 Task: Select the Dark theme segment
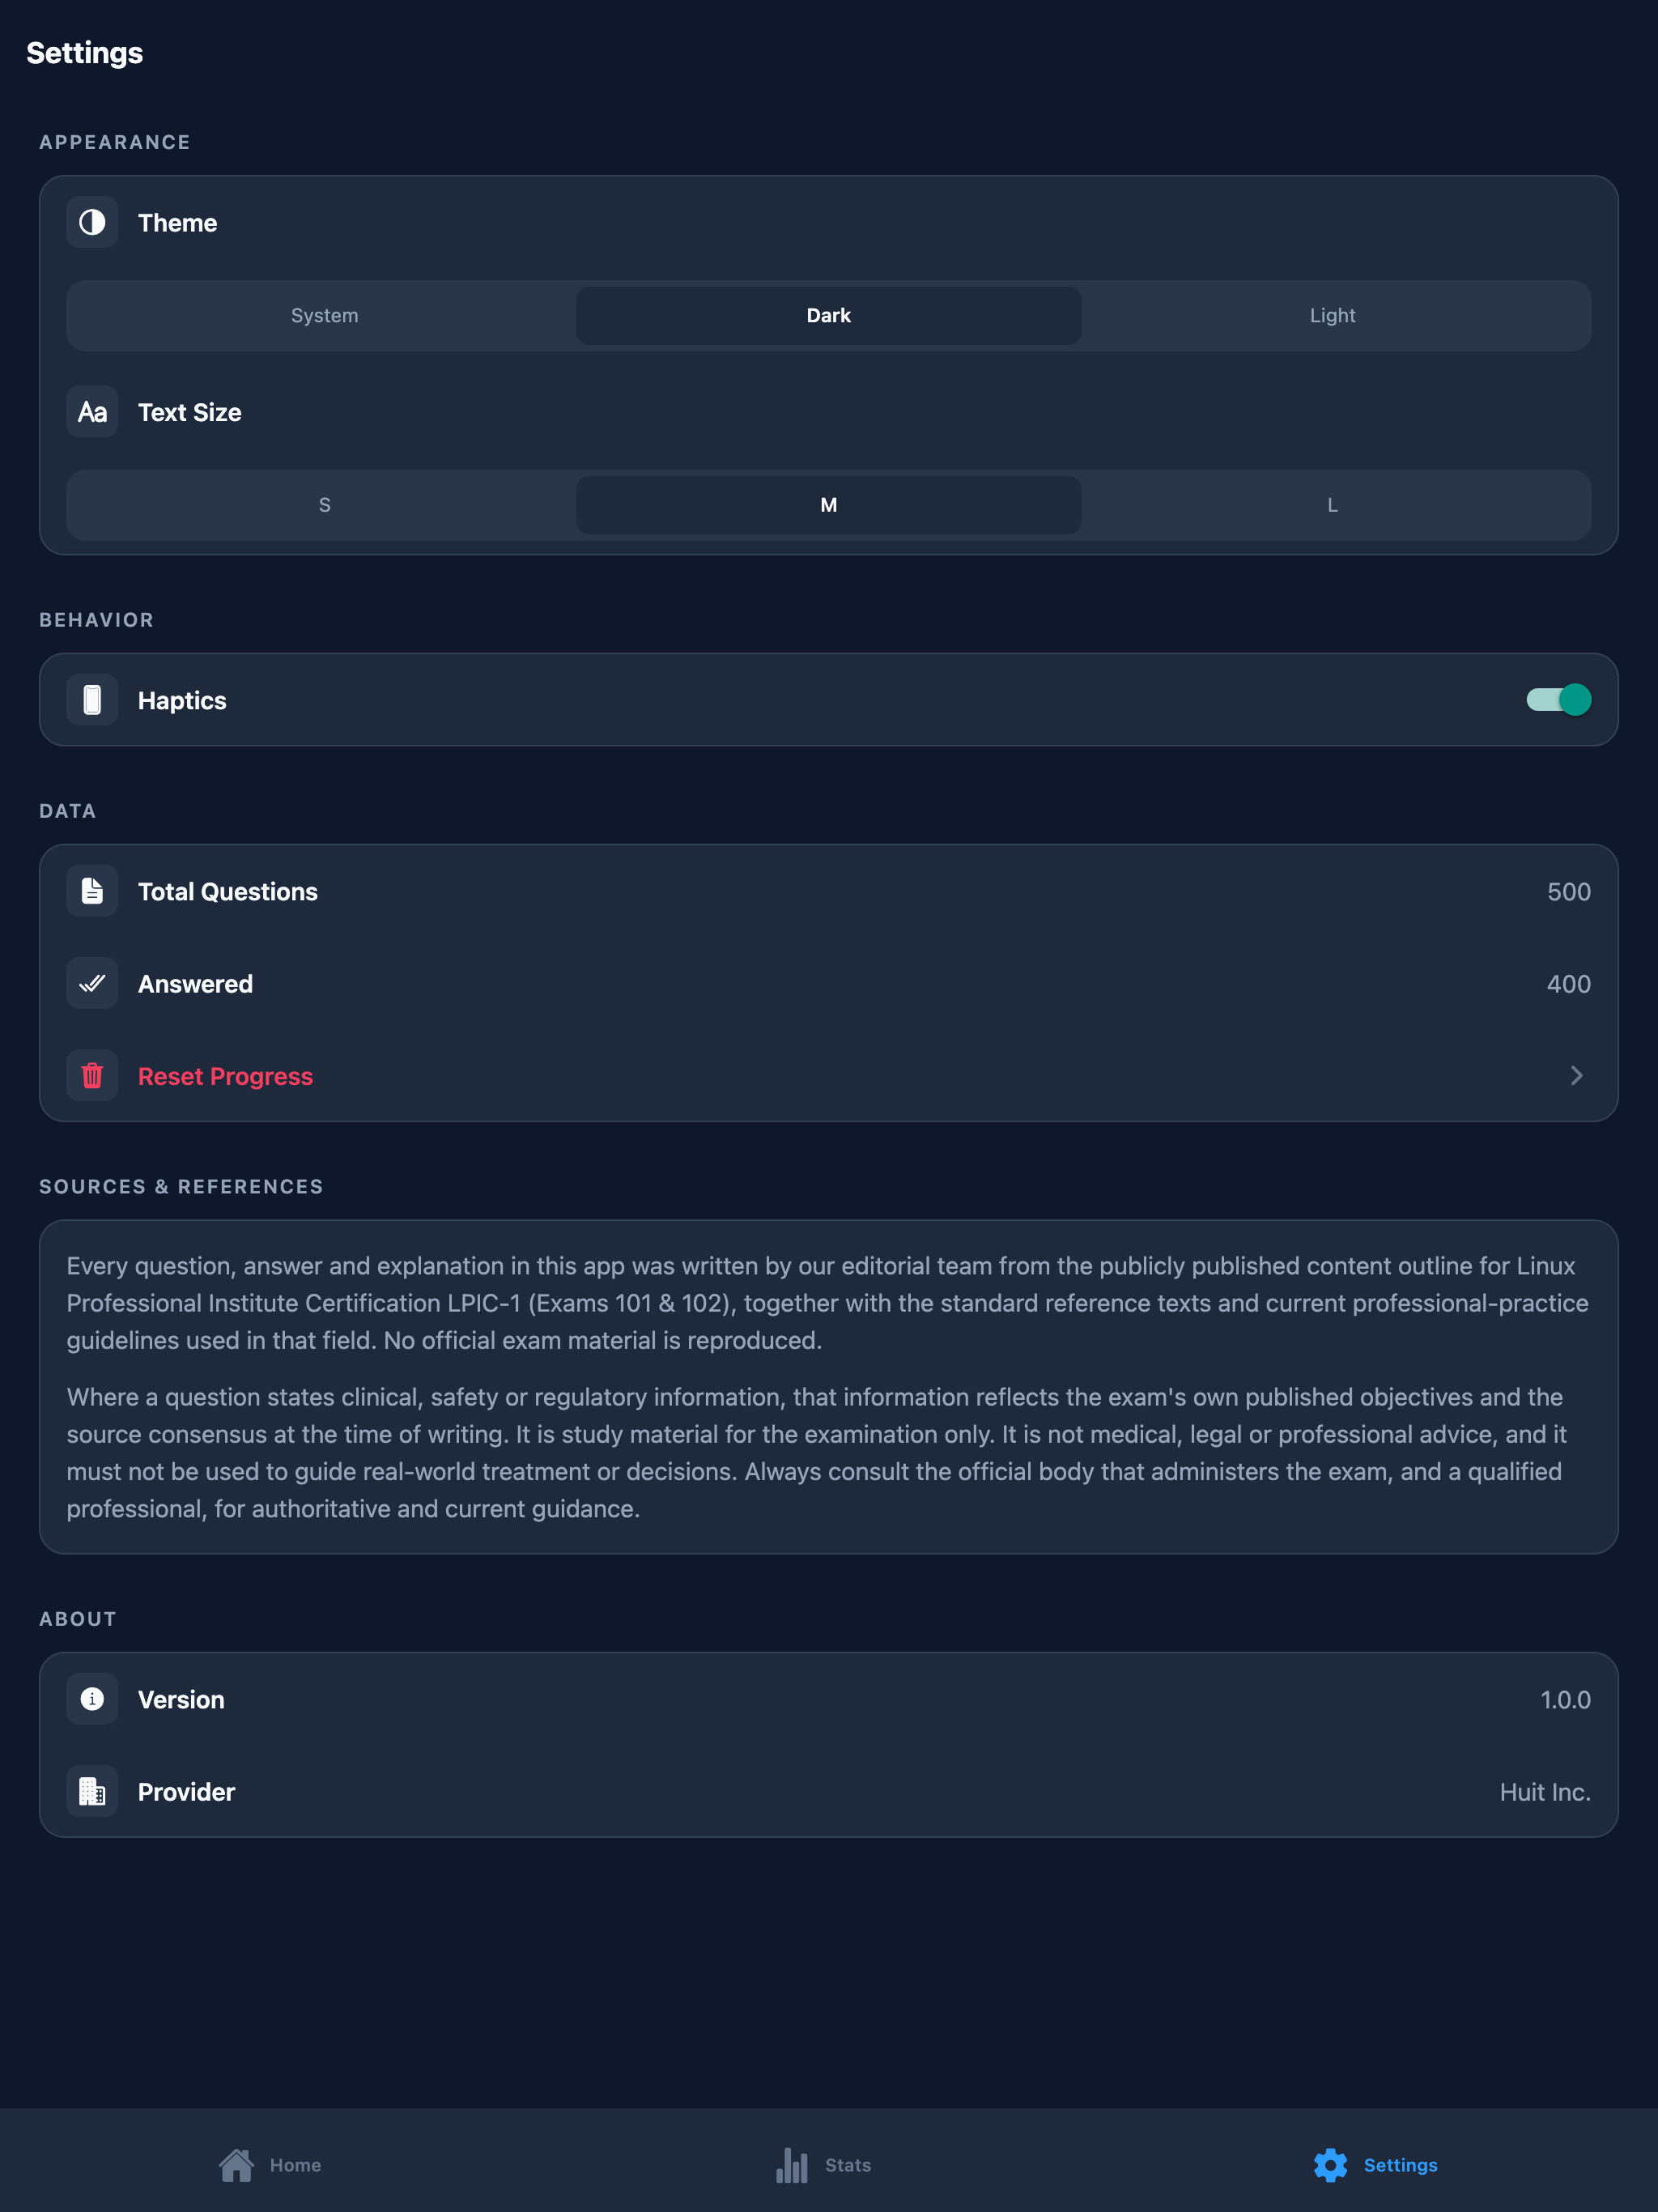tap(828, 316)
